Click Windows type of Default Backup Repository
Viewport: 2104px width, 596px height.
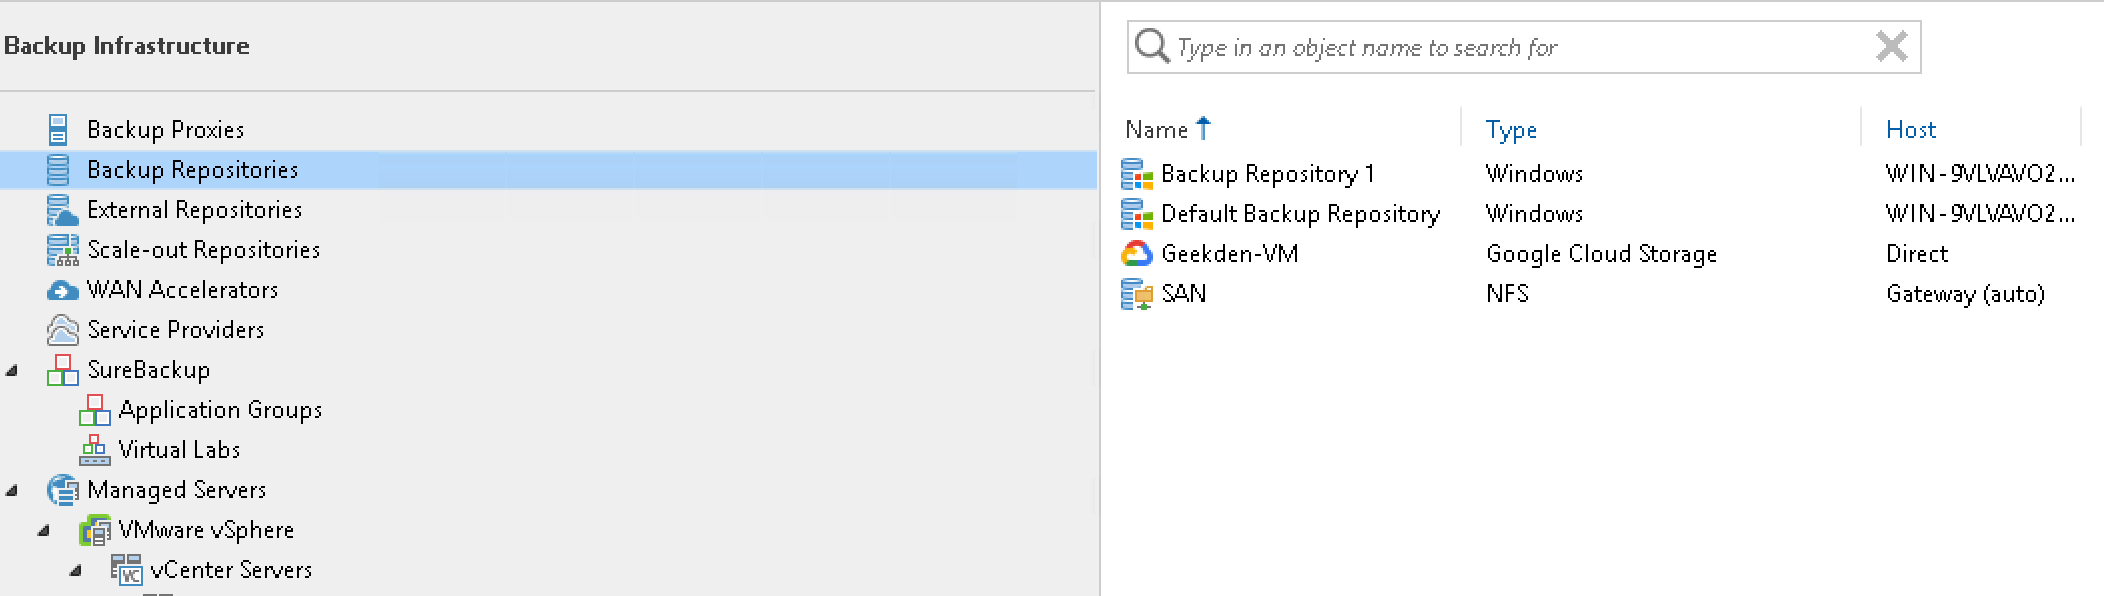(1534, 214)
